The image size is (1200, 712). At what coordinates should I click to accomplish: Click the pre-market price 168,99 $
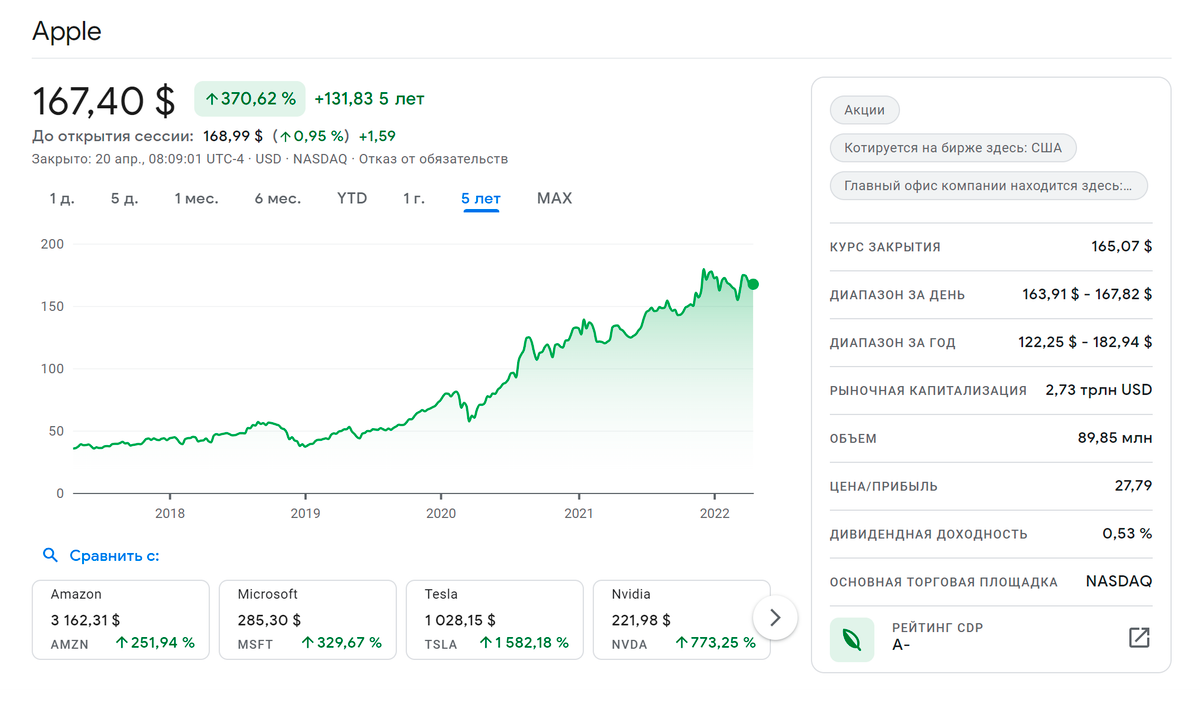[233, 136]
